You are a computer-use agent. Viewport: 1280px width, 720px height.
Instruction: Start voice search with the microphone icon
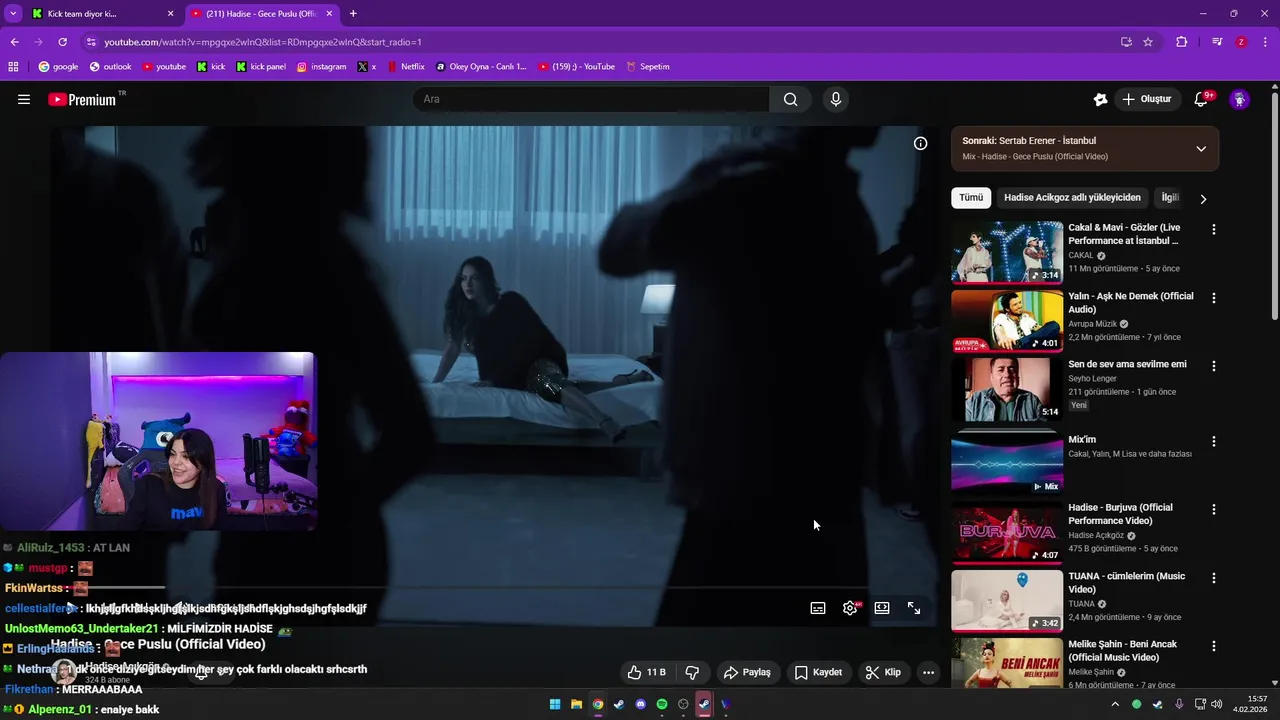[836, 99]
